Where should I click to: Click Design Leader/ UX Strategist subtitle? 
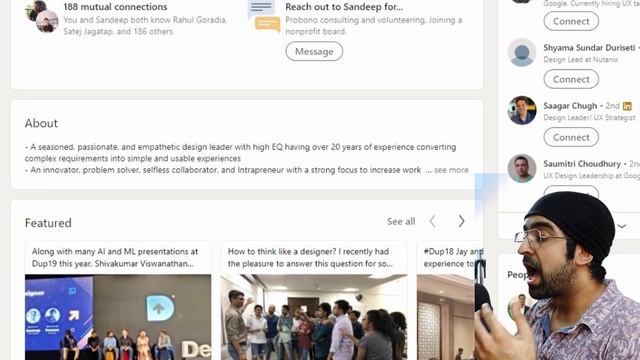(x=589, y=118)
